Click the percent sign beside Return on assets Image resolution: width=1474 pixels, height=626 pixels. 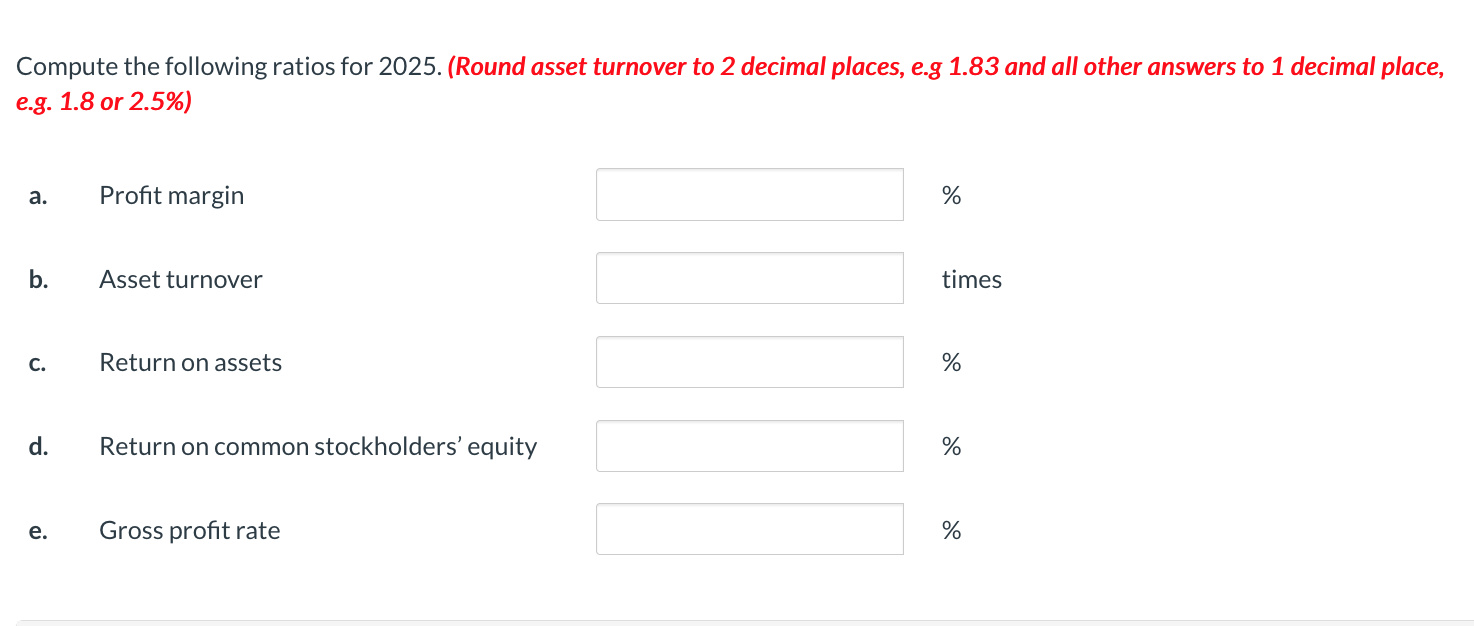(950, 362)
